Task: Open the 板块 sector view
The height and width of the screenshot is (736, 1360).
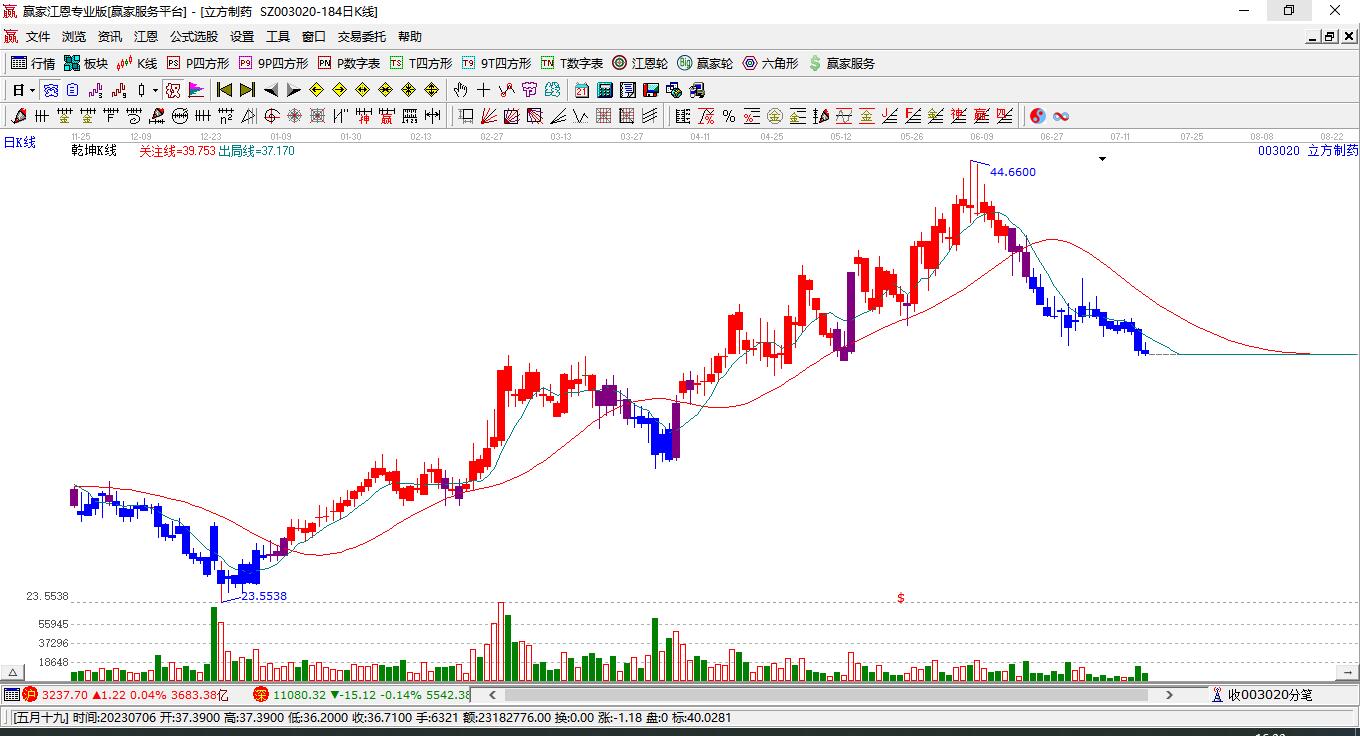Action: (x=86, y=63)
